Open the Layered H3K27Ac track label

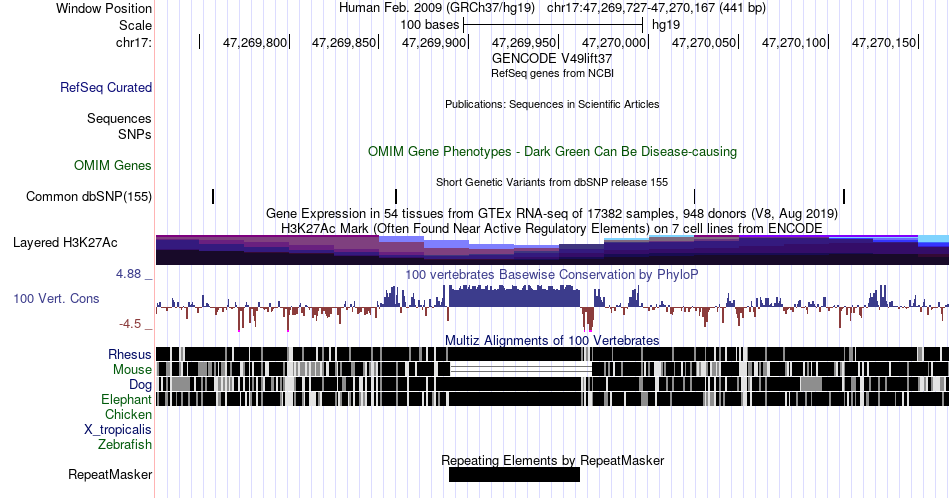65,242
